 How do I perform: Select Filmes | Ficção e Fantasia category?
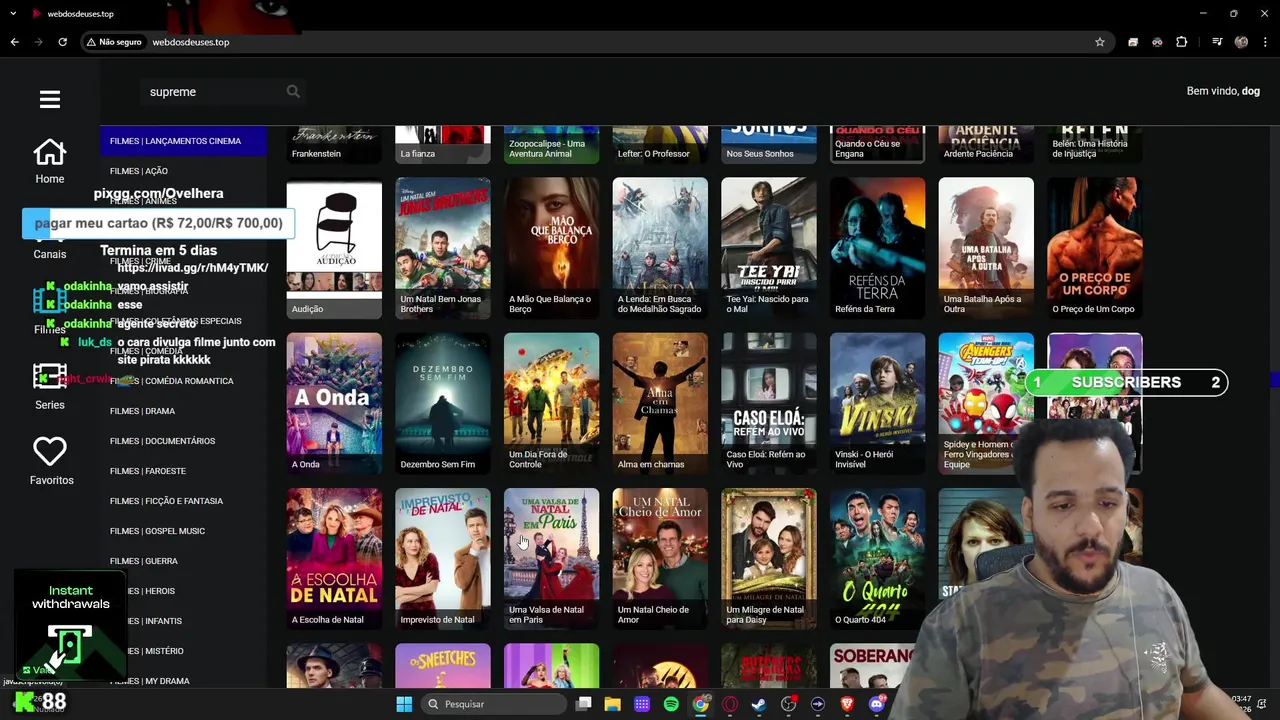pos(183,501)
